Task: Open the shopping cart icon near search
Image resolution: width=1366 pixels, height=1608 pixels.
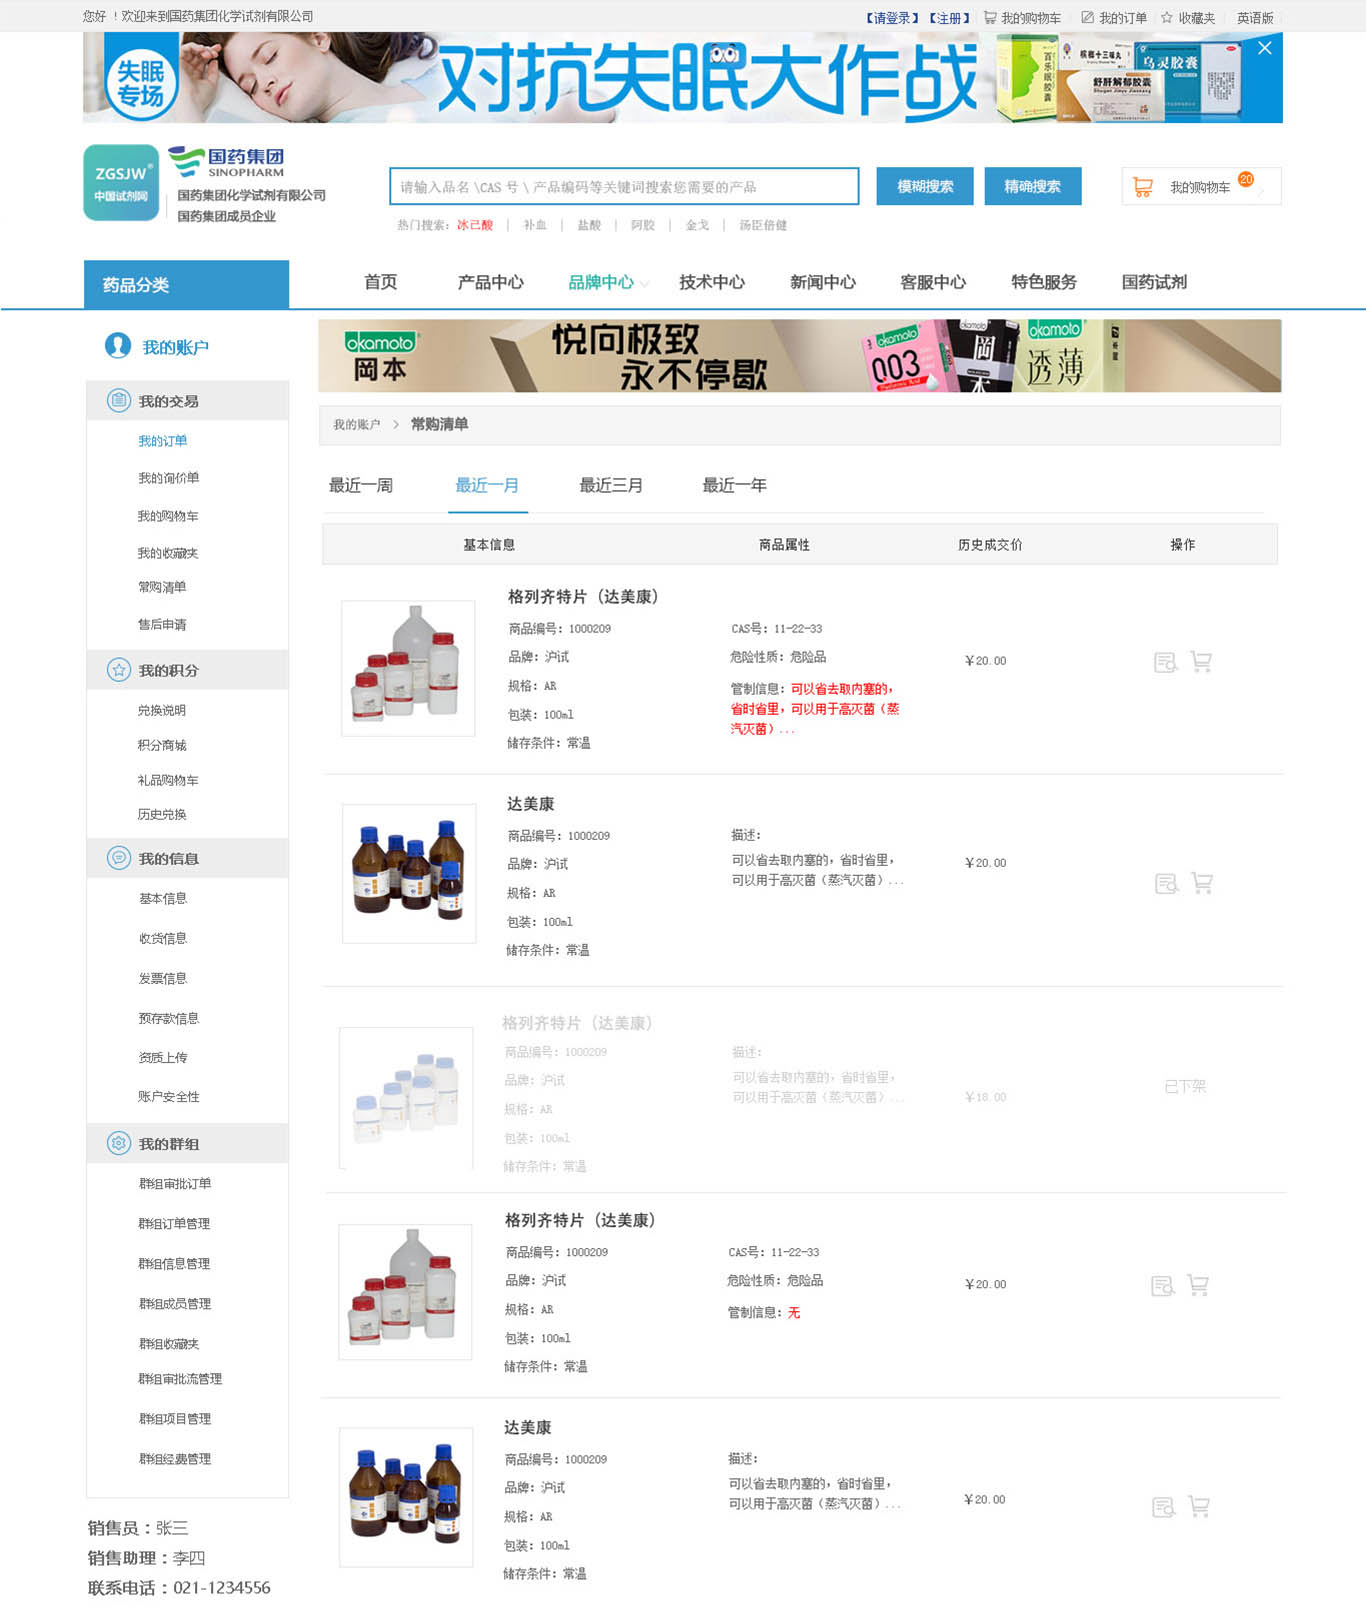Action: click(x=1142, y=187)
